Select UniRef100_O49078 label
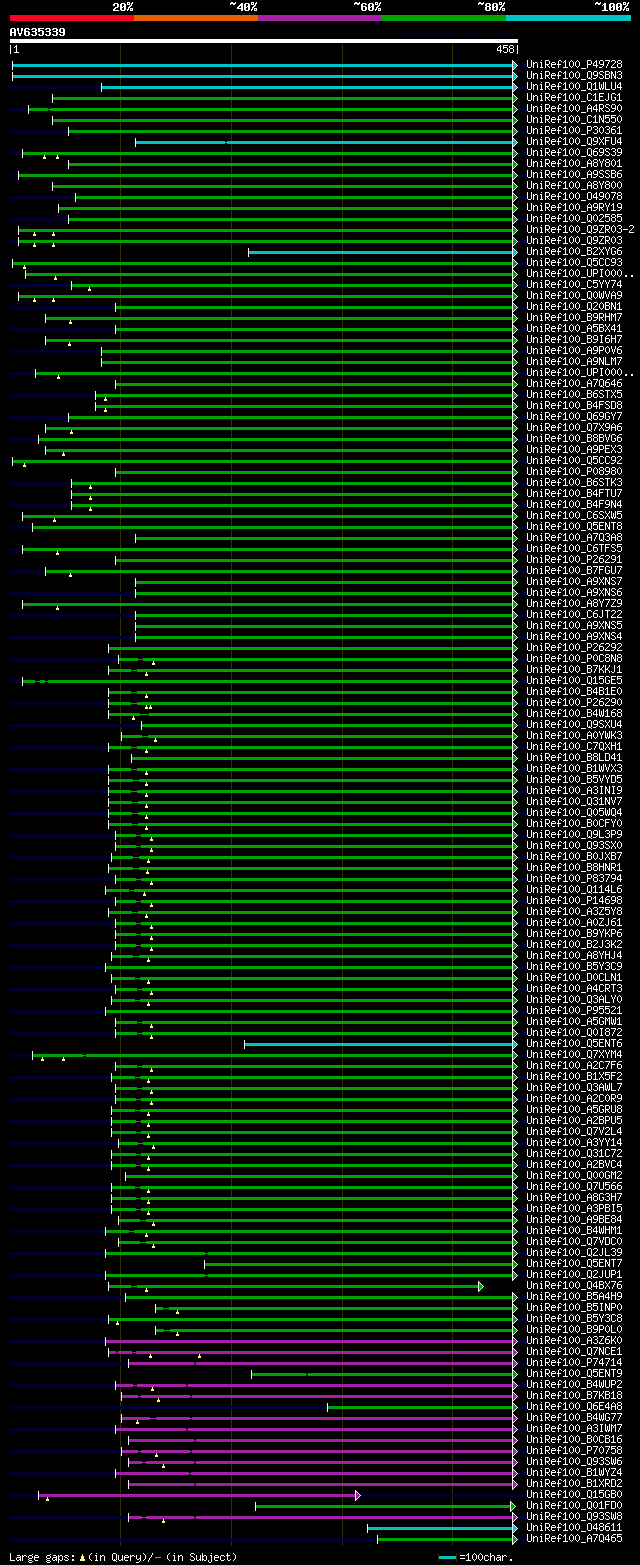This screenshot has width=640, height=1565. coord(574,196)
